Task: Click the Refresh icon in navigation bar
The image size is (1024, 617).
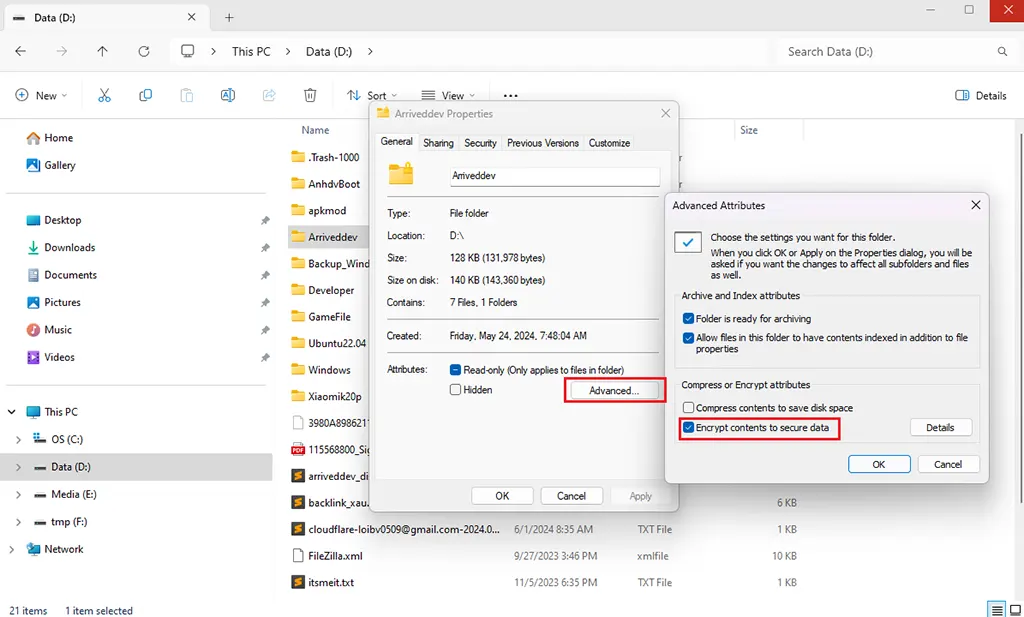Action: click(144, 51)
